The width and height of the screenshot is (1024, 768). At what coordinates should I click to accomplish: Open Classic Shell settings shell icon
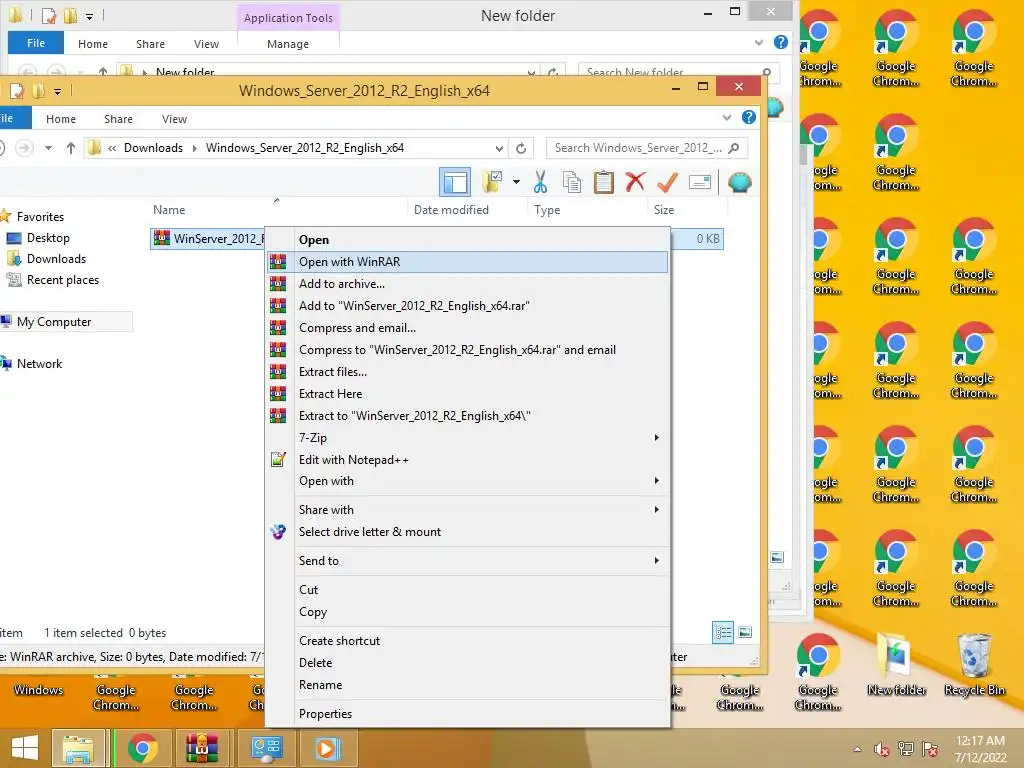739,182
